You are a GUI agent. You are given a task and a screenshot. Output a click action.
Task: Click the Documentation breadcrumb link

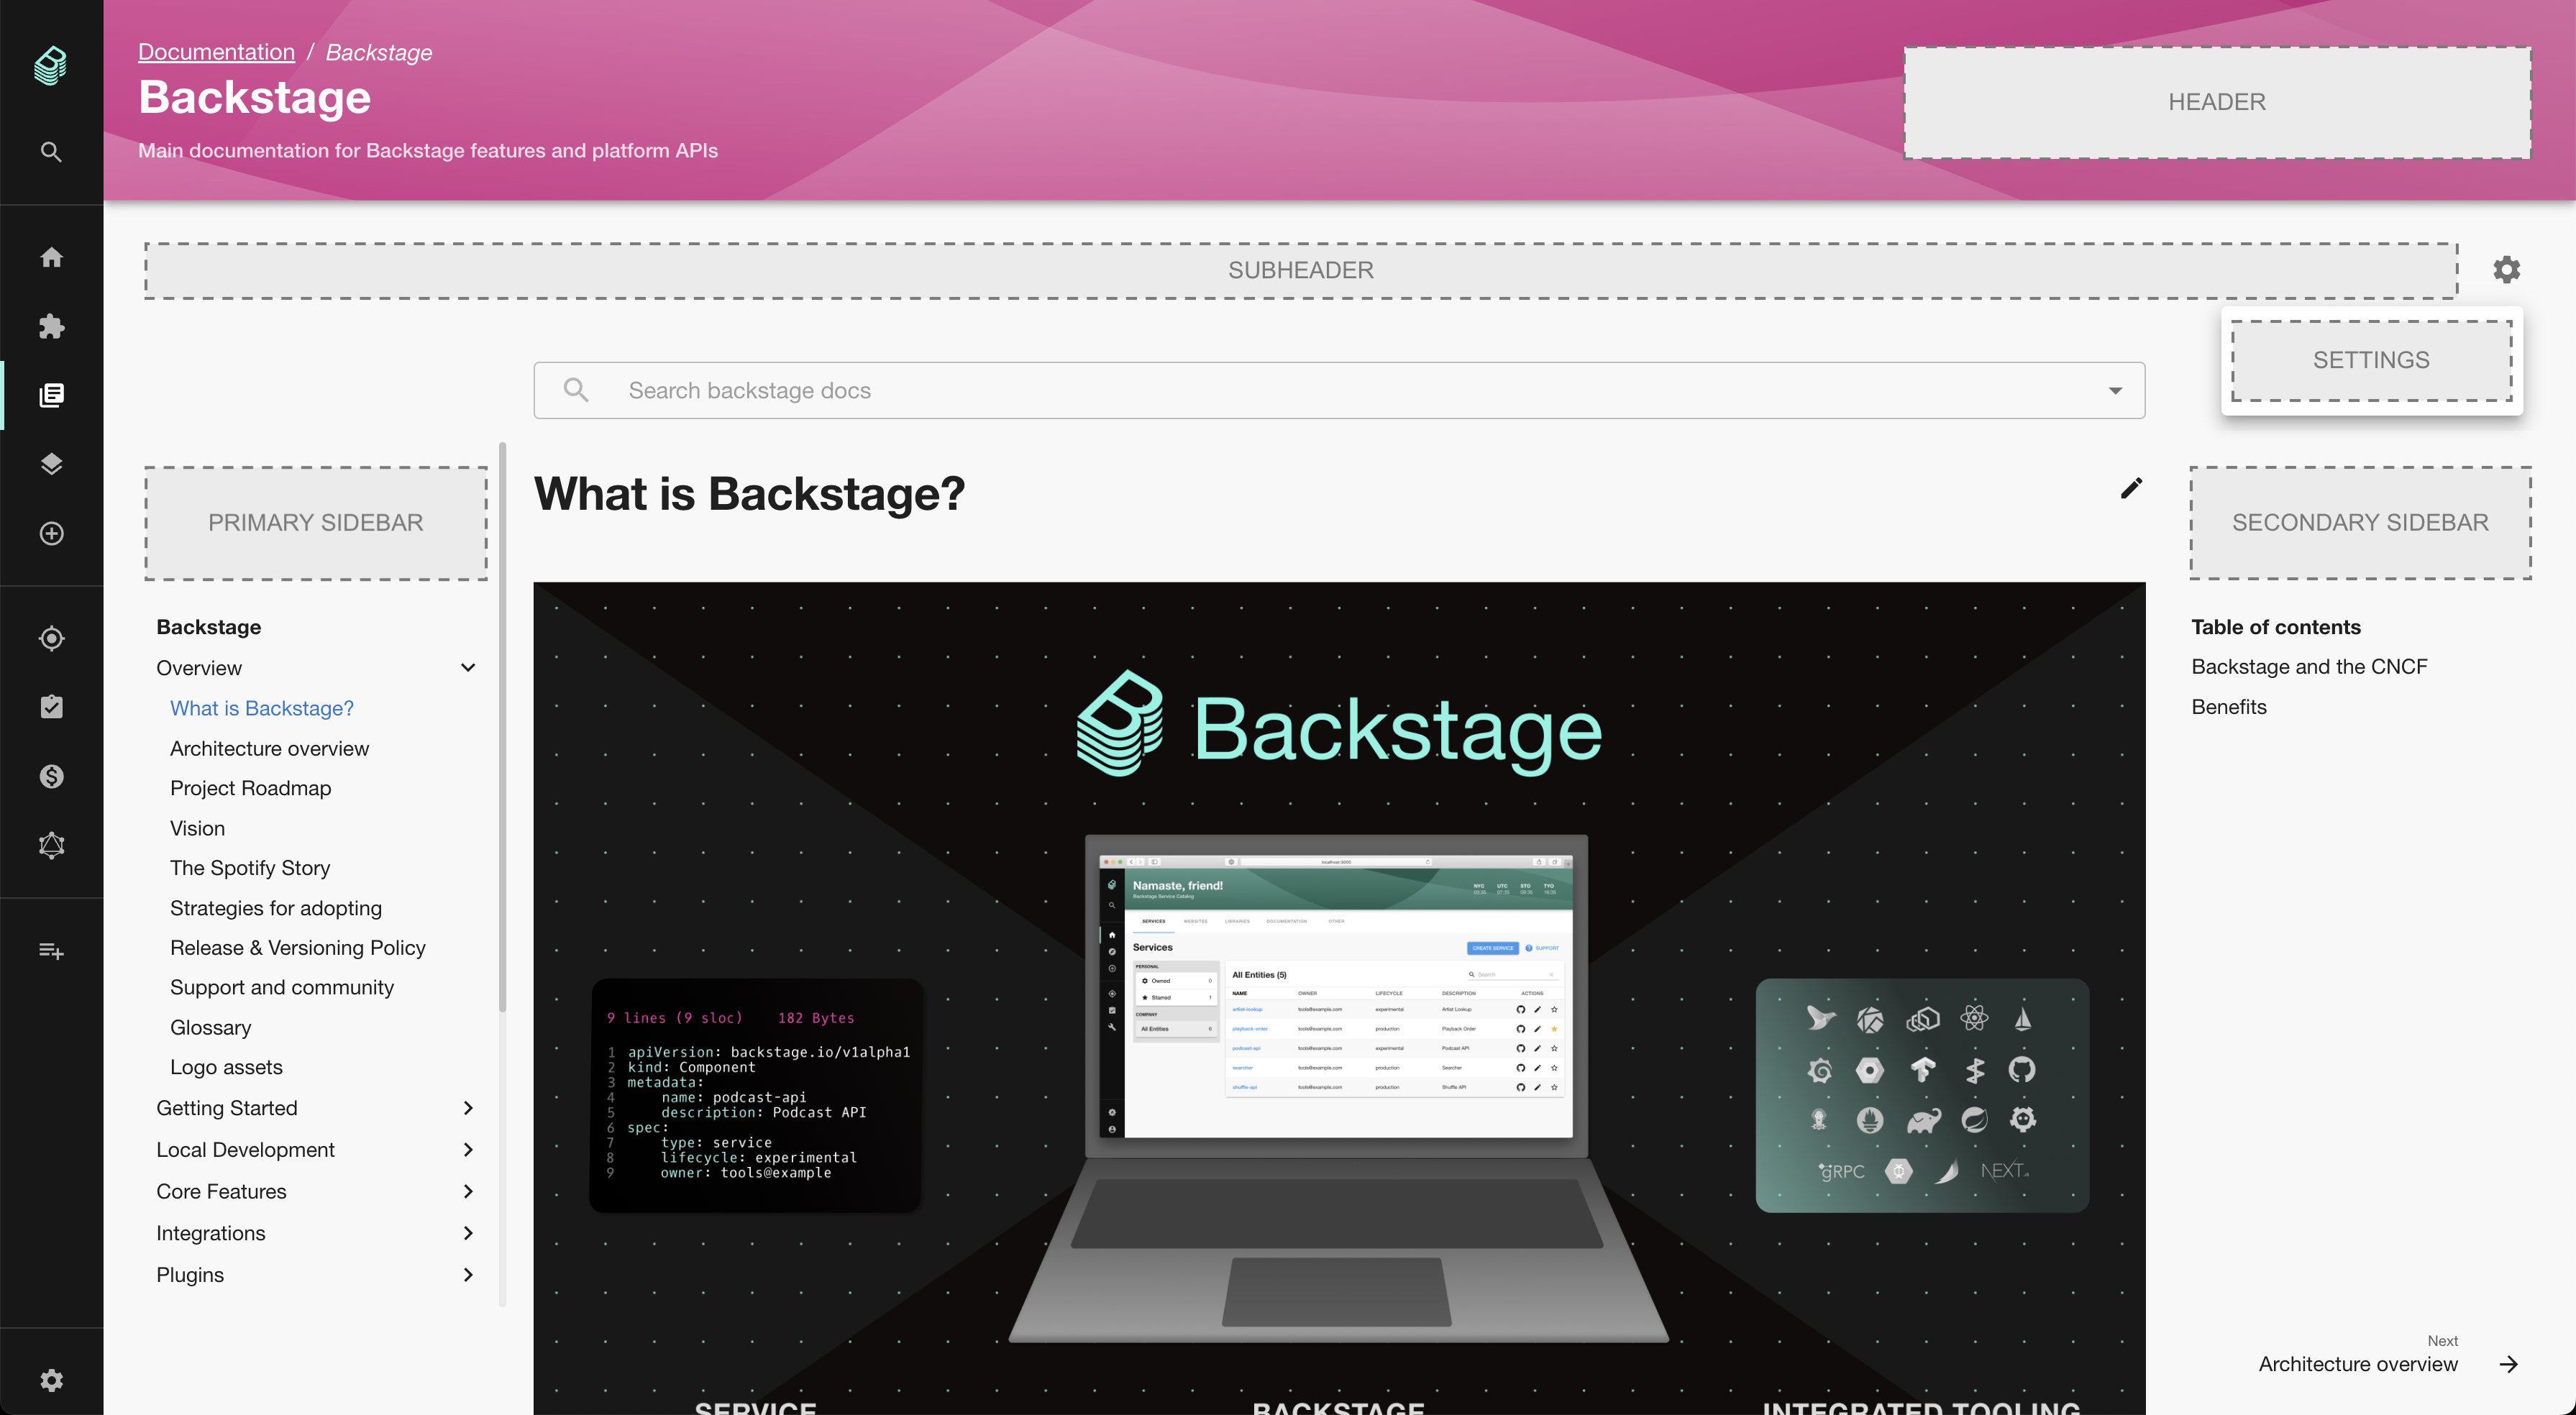coord(216,52)
